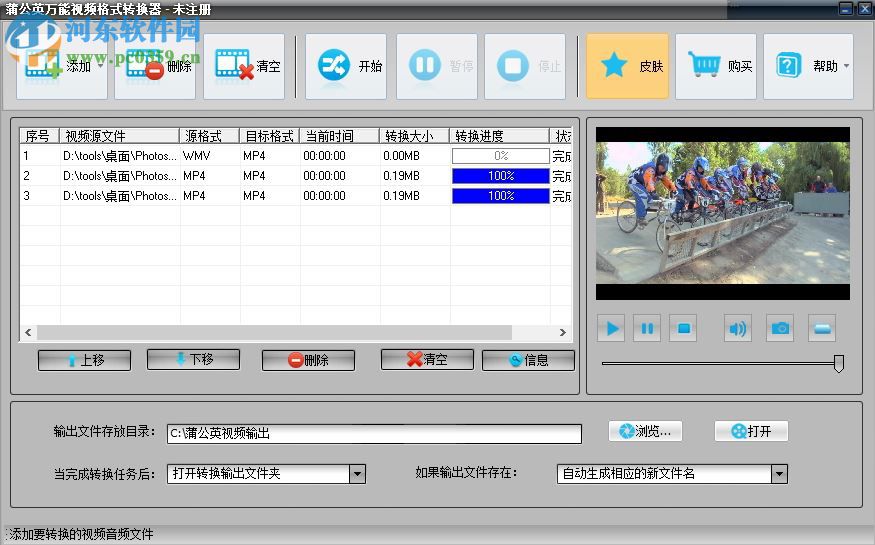Click the 源格式 column header
Viewport: 875px width, 545px height.
tap(209, 136)
